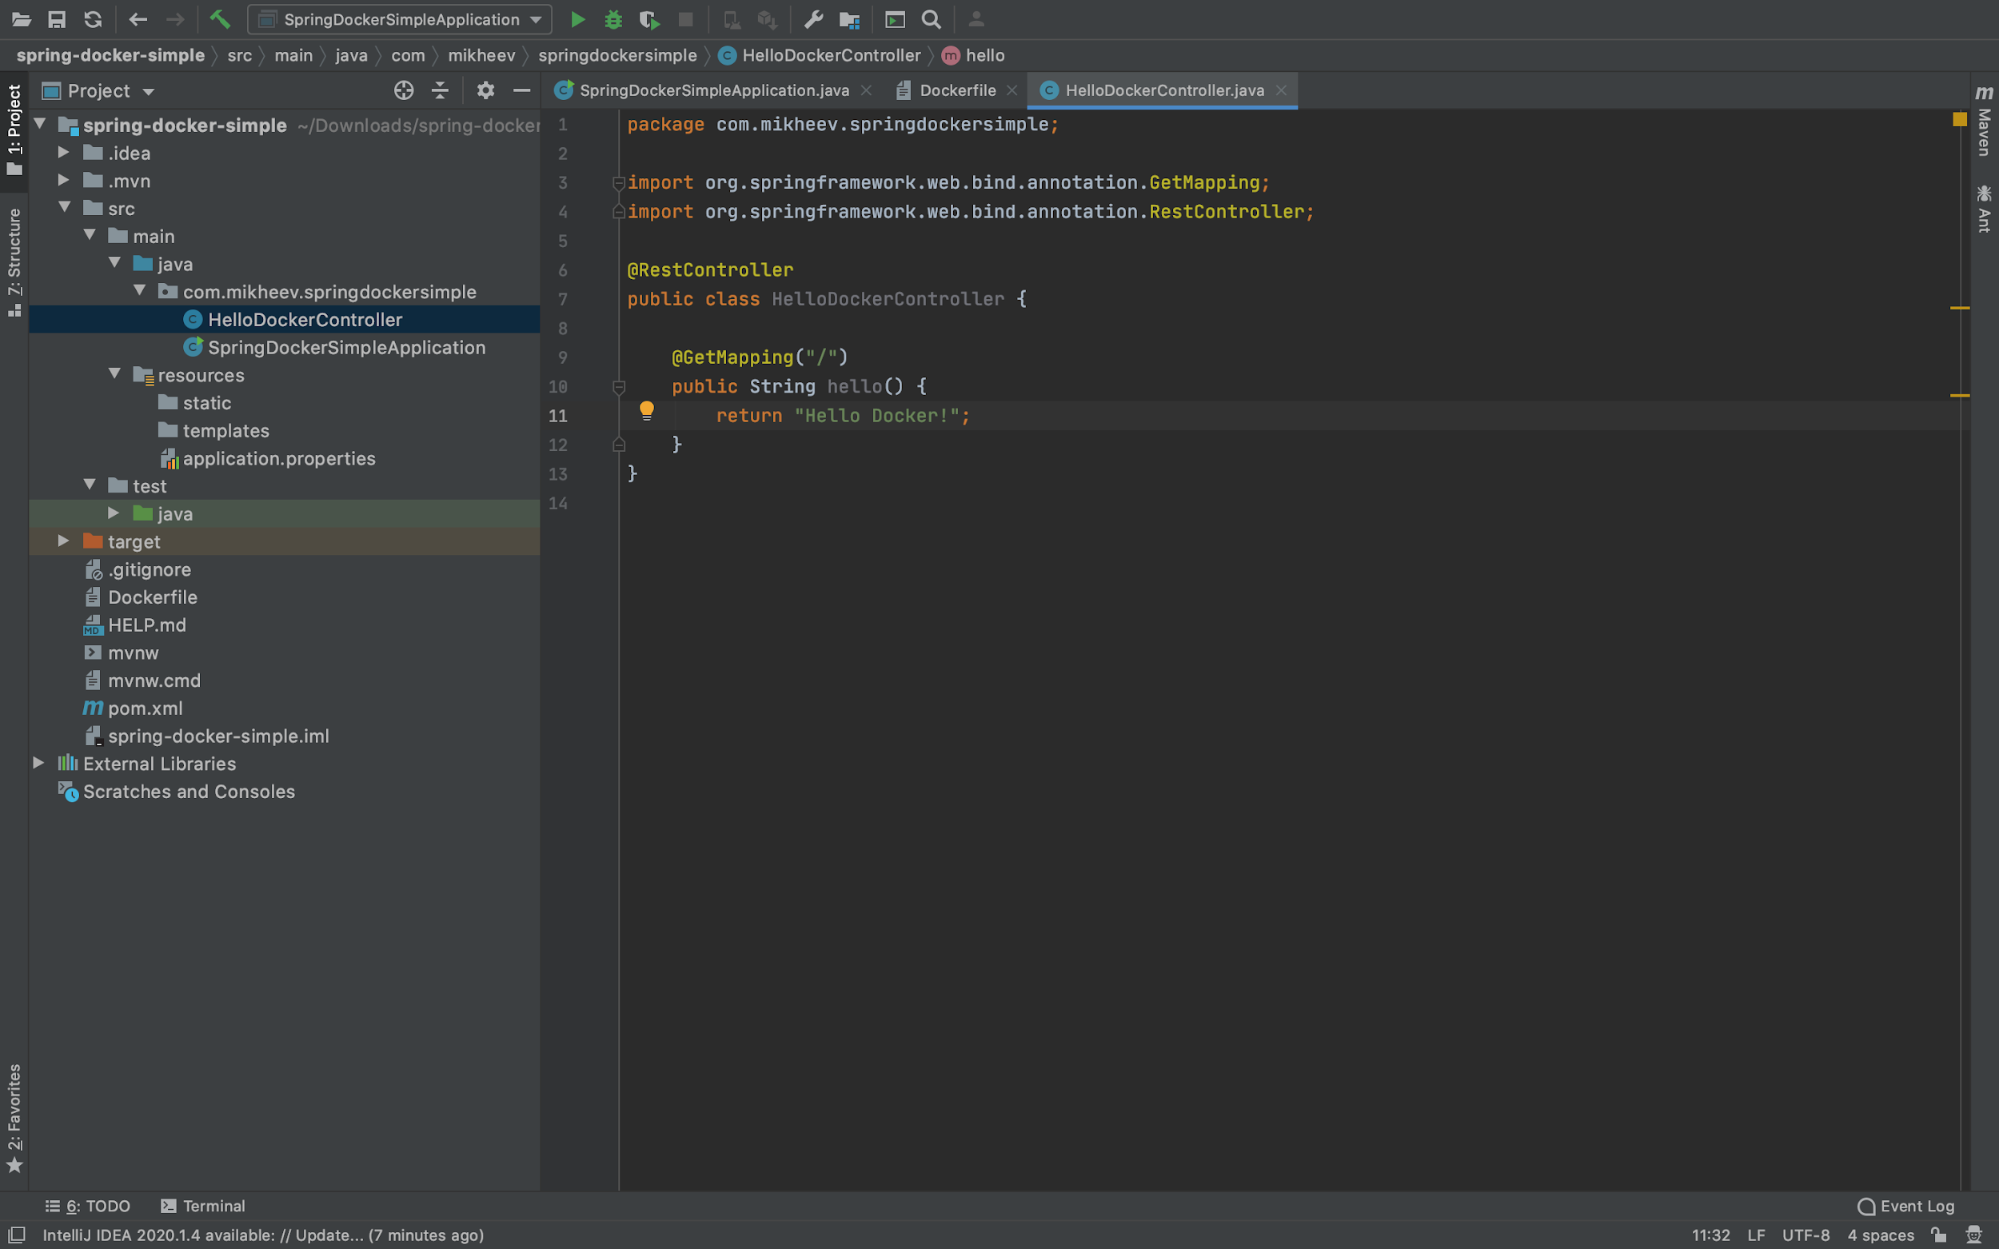Click the yellow intention lightbulb
The image size is (1999, 1249).
pyautogui.click(x=646, y=410)
